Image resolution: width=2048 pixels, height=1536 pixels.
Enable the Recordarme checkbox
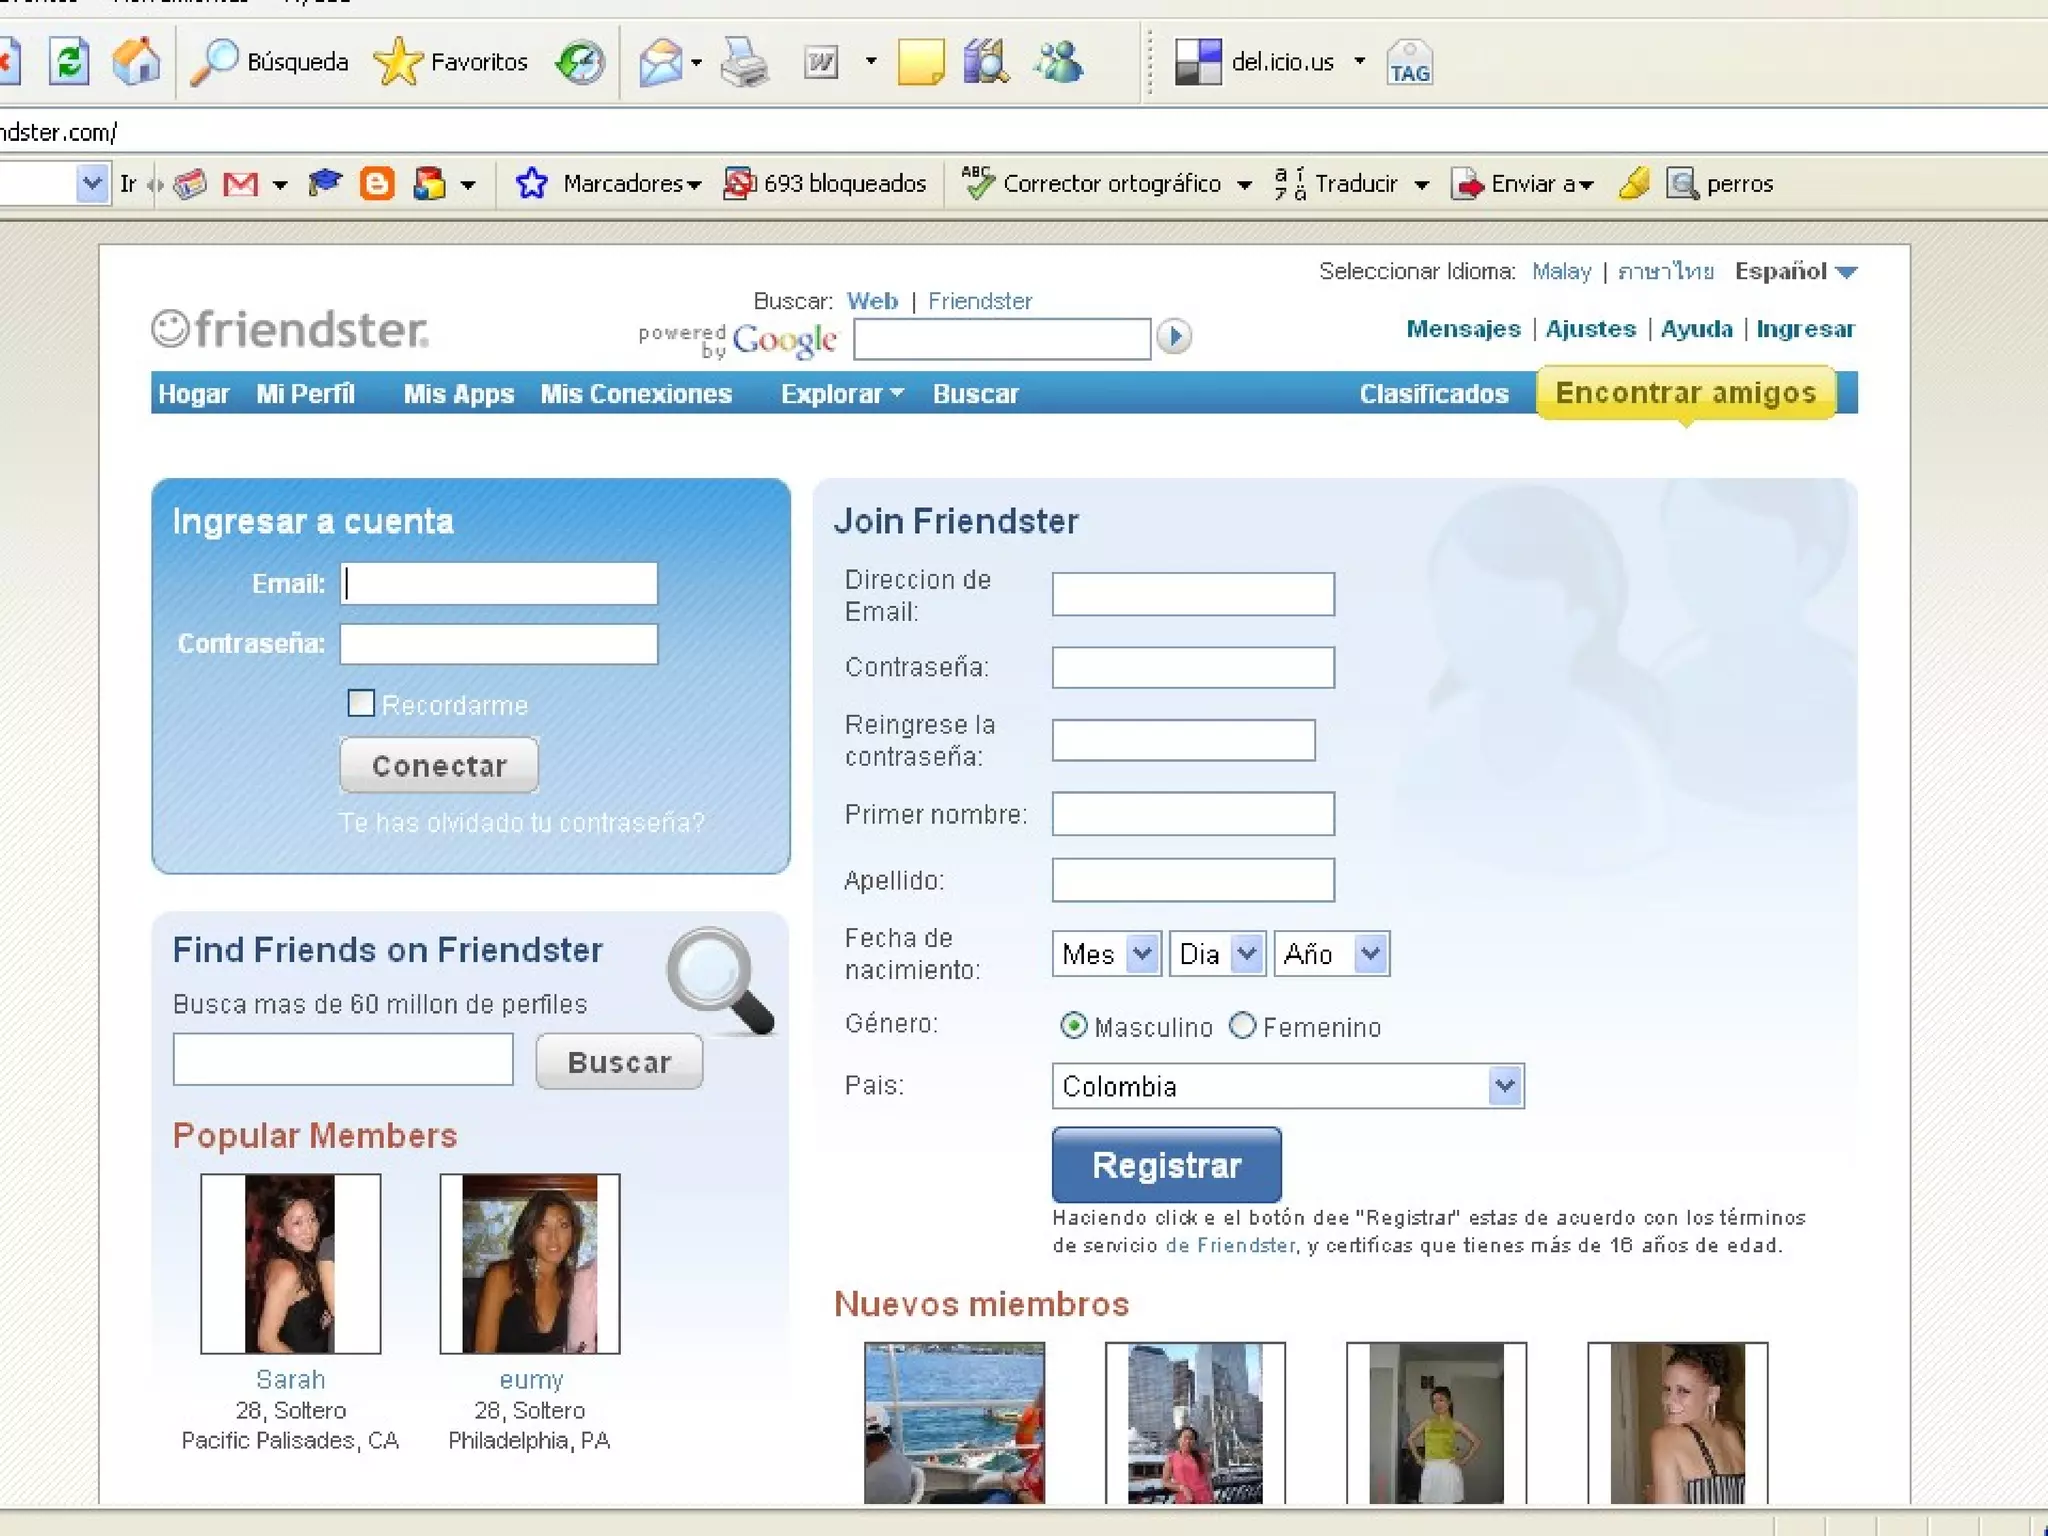361,703
